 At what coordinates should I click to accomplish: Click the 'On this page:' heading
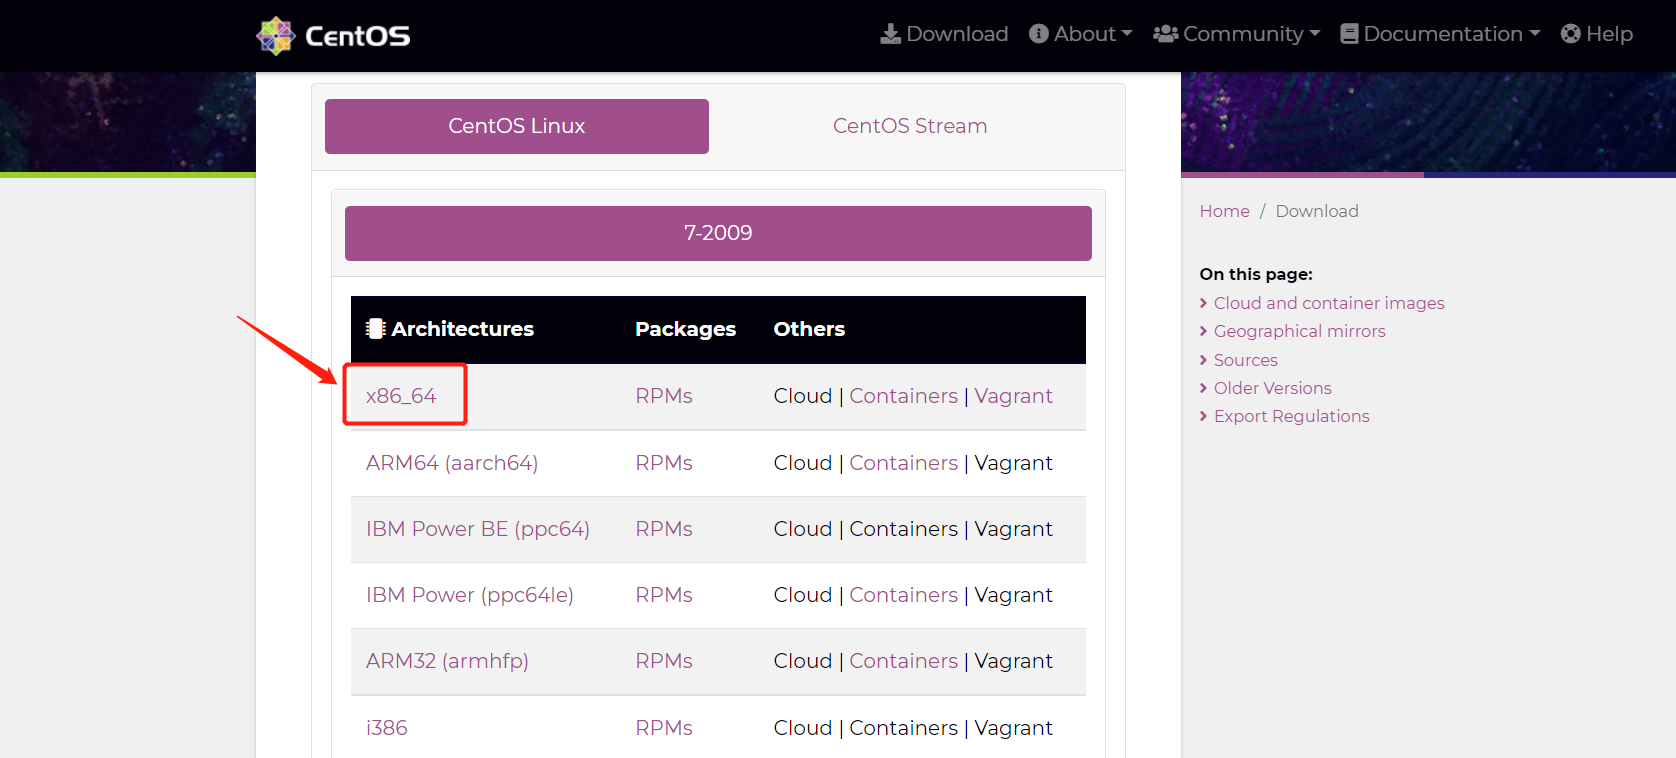1256,274
